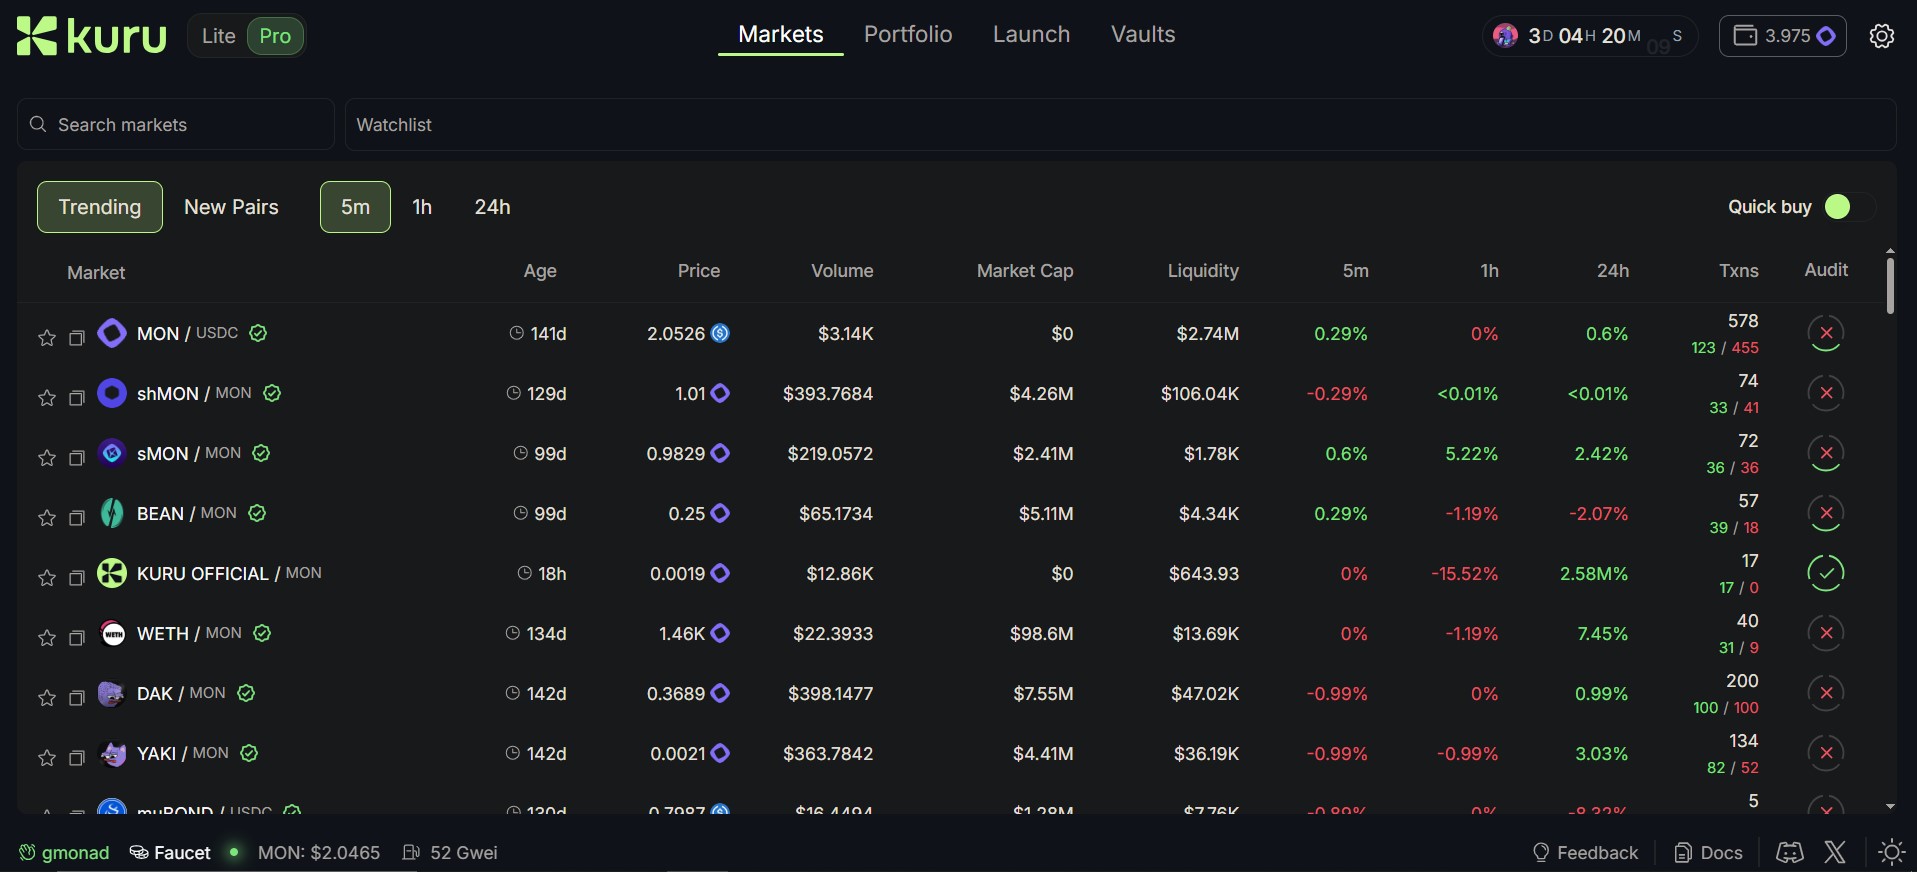Open the Discord icon in footer
This screenshot has width=1917, height=872.
pos(1790,852)
